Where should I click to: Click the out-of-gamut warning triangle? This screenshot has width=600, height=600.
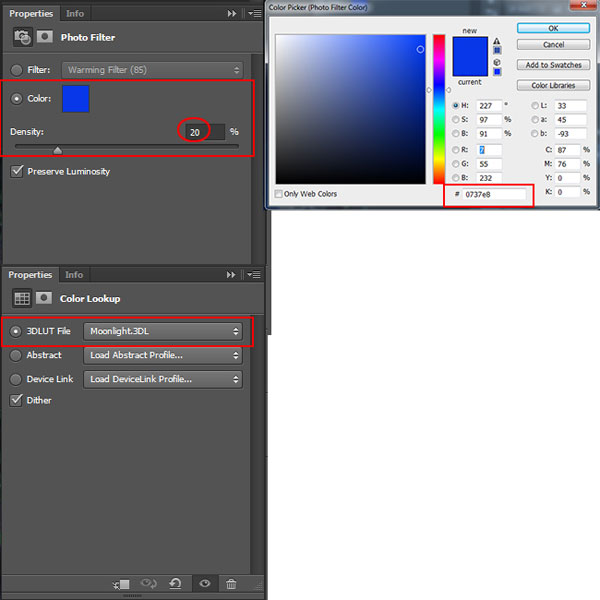497,41
